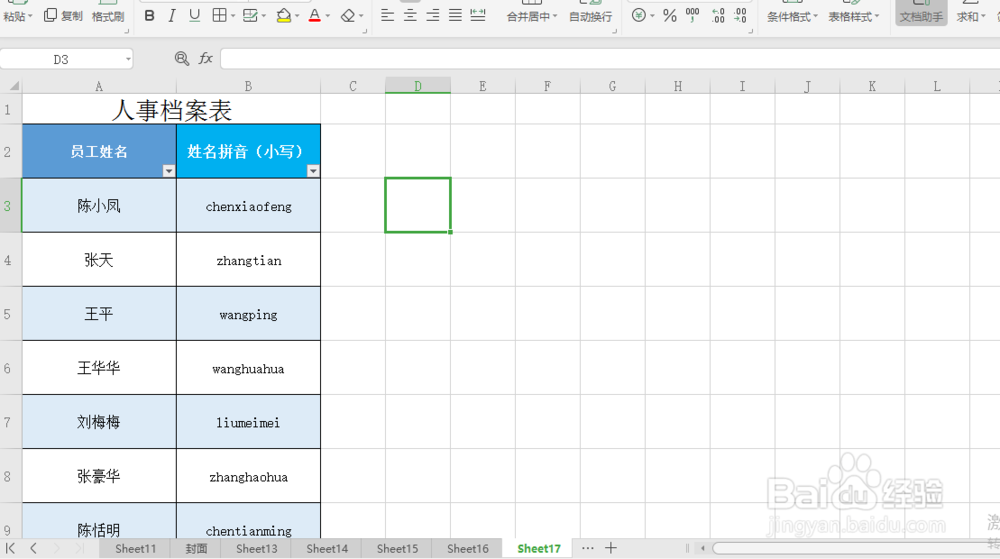Show more sheets ellipsis
Screen dimensions: 1000x559
pos(587,548)
